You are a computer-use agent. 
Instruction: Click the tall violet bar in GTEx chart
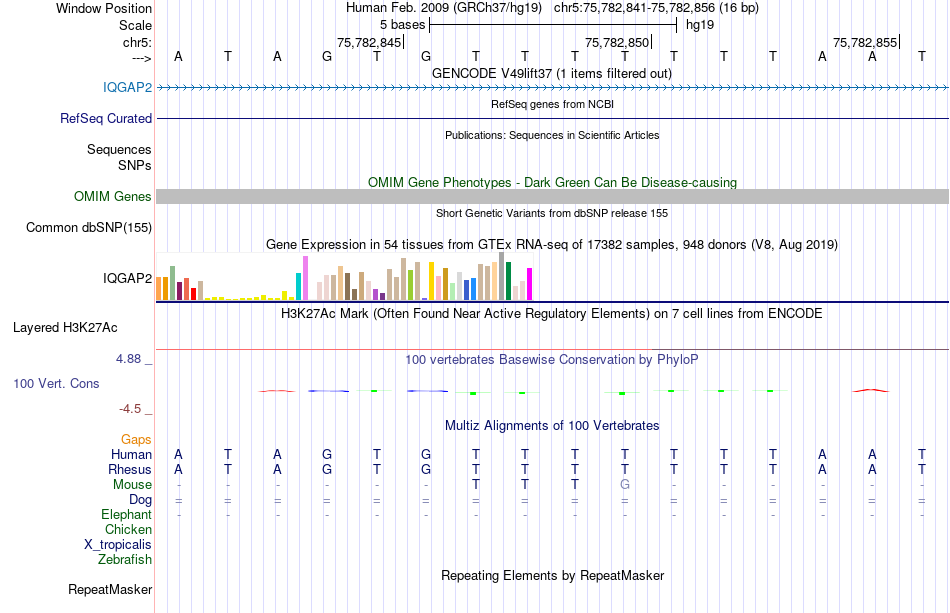point(305,278)
